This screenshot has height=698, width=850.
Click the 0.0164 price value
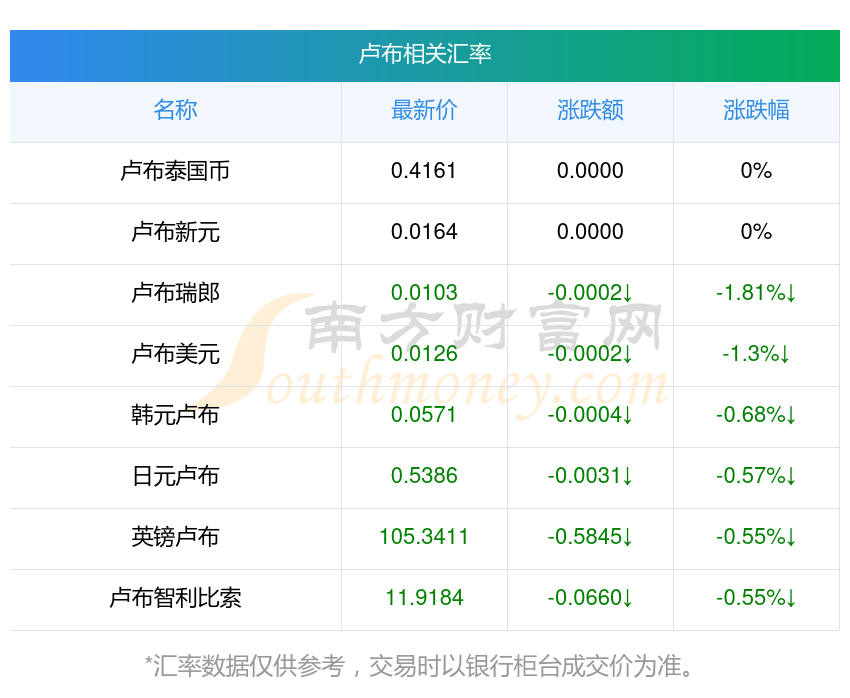[424, 232]
